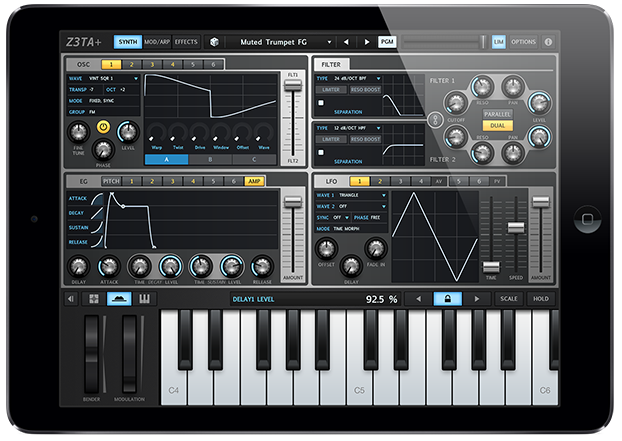
Task: Enable Filter 1 Reso Boost
Action: pos(365,90)
